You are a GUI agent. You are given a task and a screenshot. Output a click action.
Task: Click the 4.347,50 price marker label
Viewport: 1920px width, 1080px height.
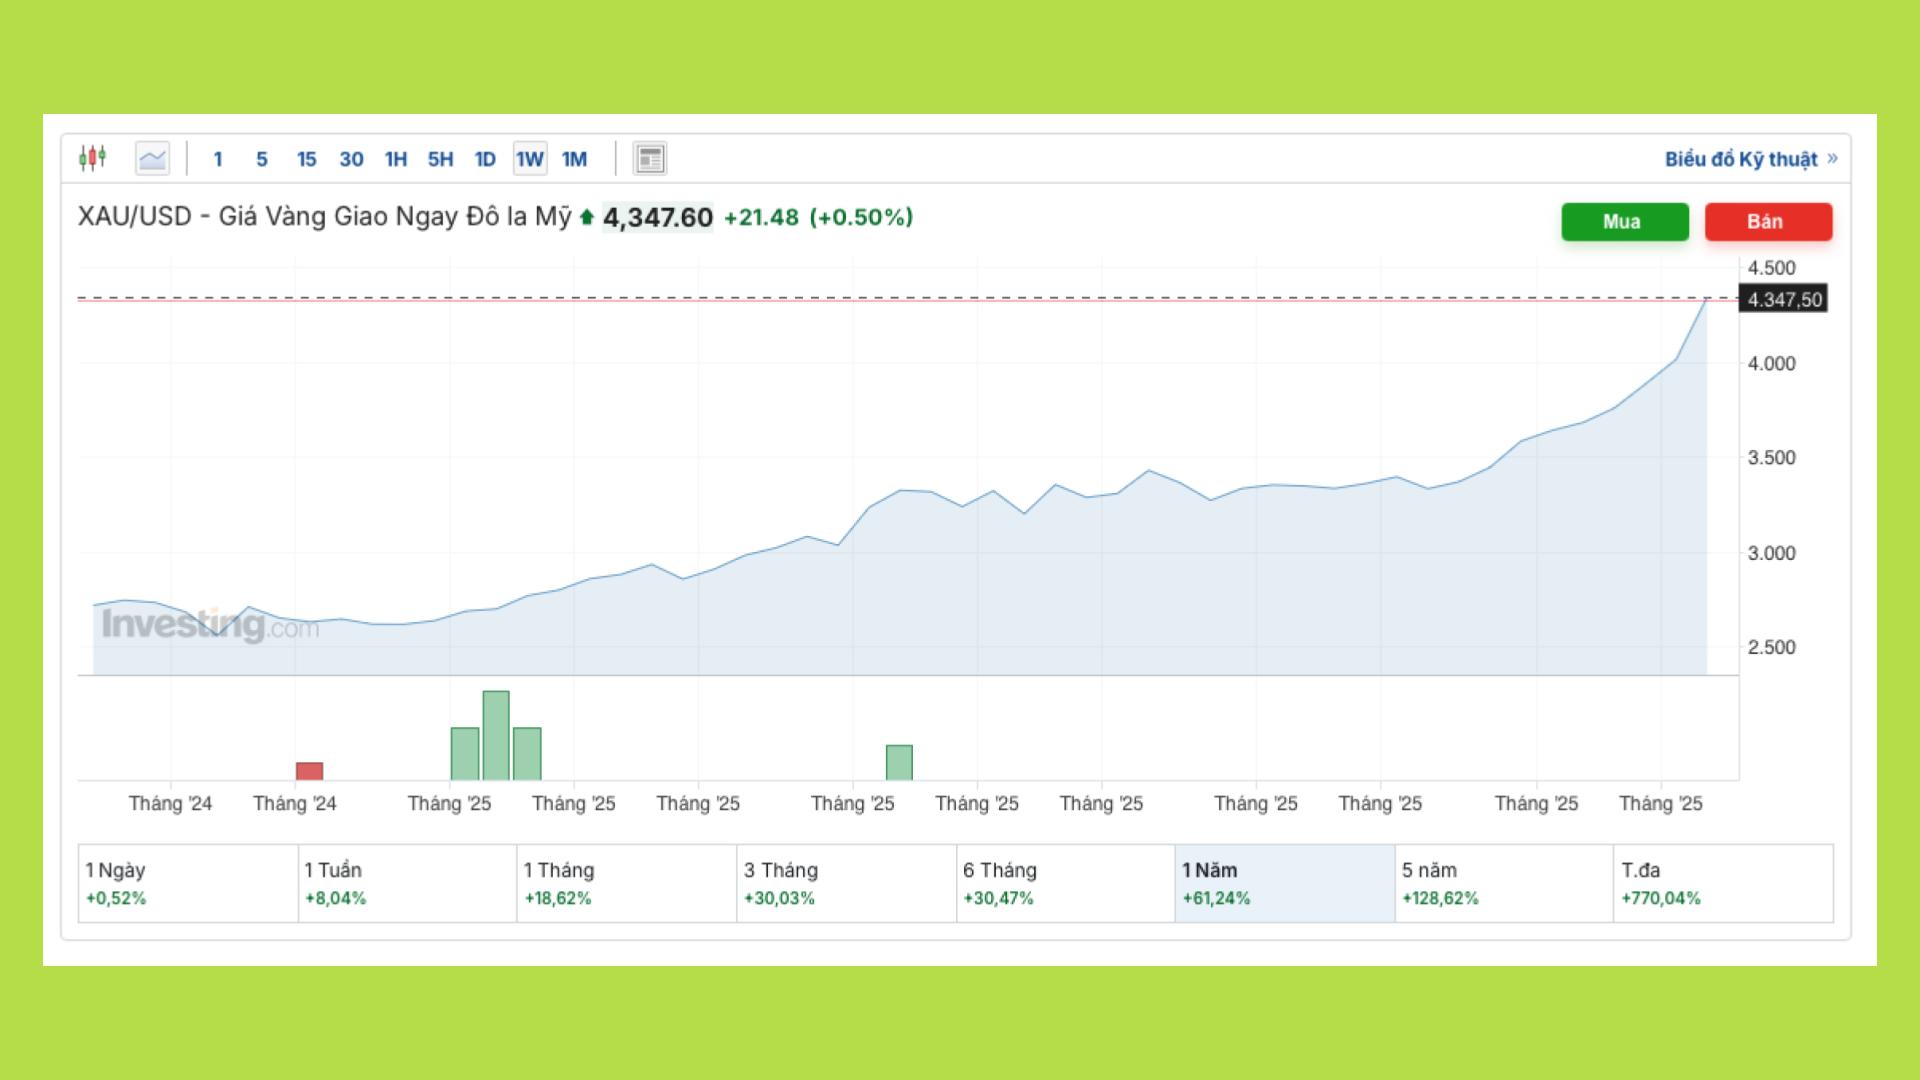pyautogui.click(x=1784, y=299)
